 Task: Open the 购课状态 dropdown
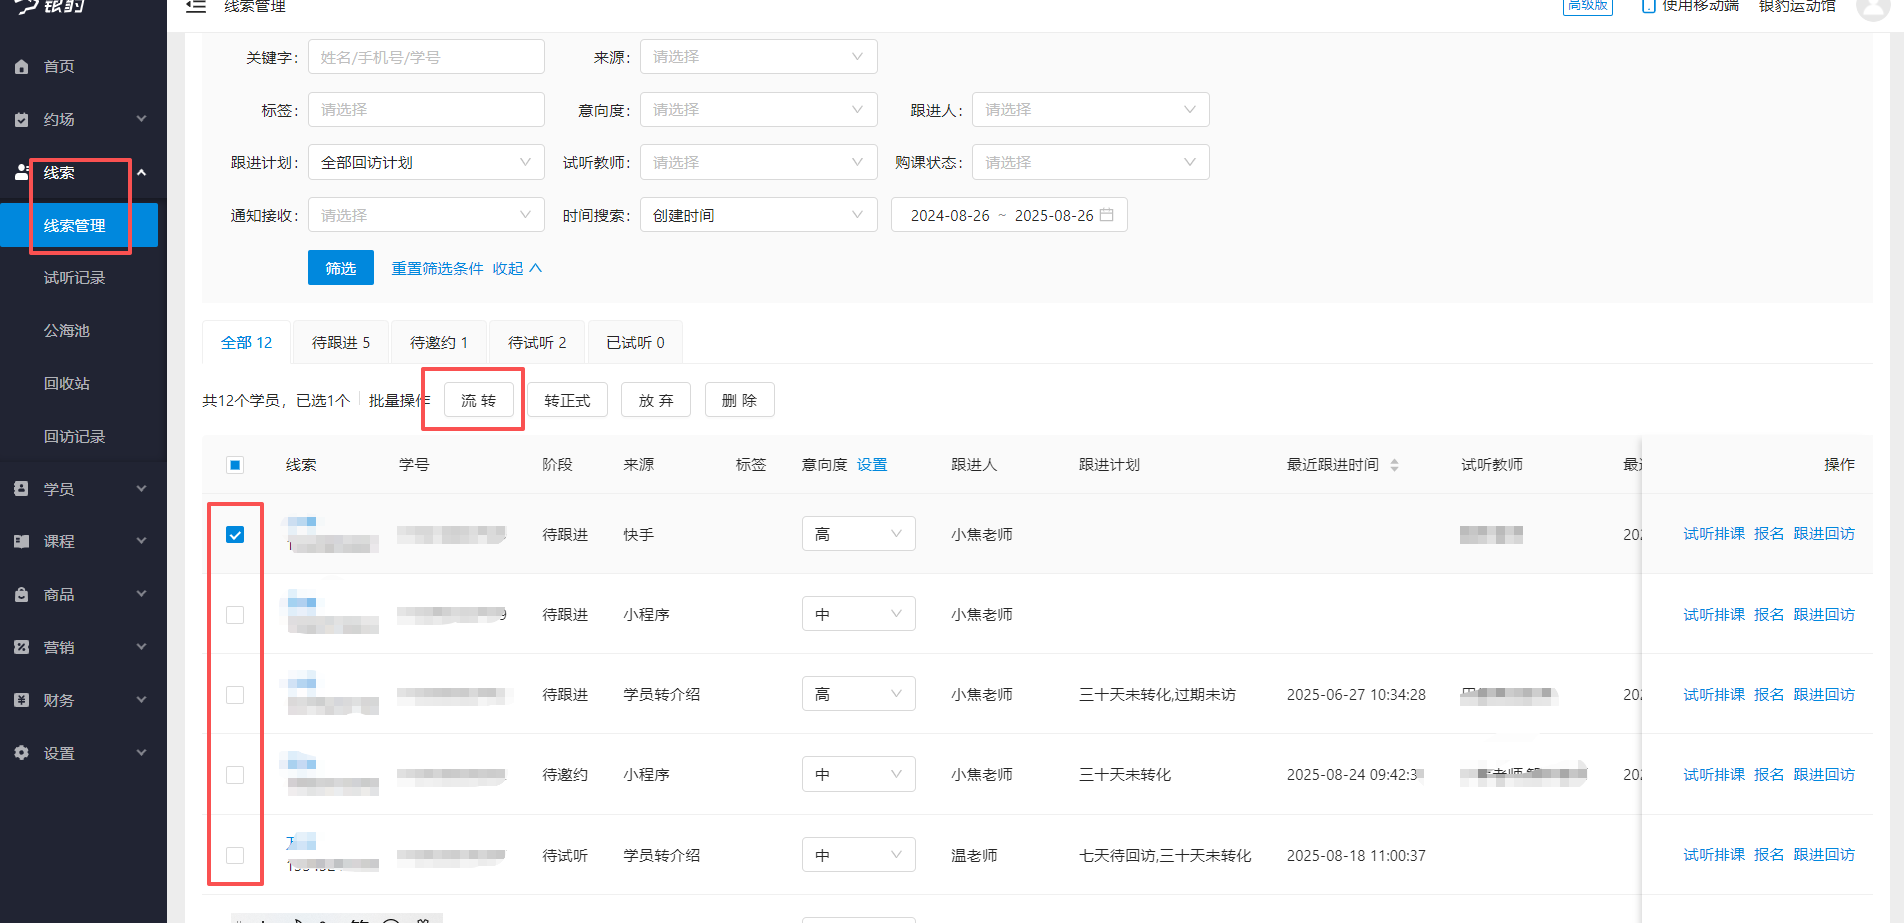[x=1089, y=161]
